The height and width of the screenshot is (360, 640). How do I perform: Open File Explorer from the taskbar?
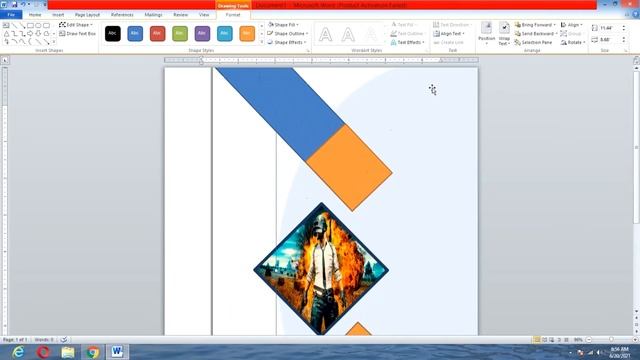pyautogui.click(x=68, y=352)
